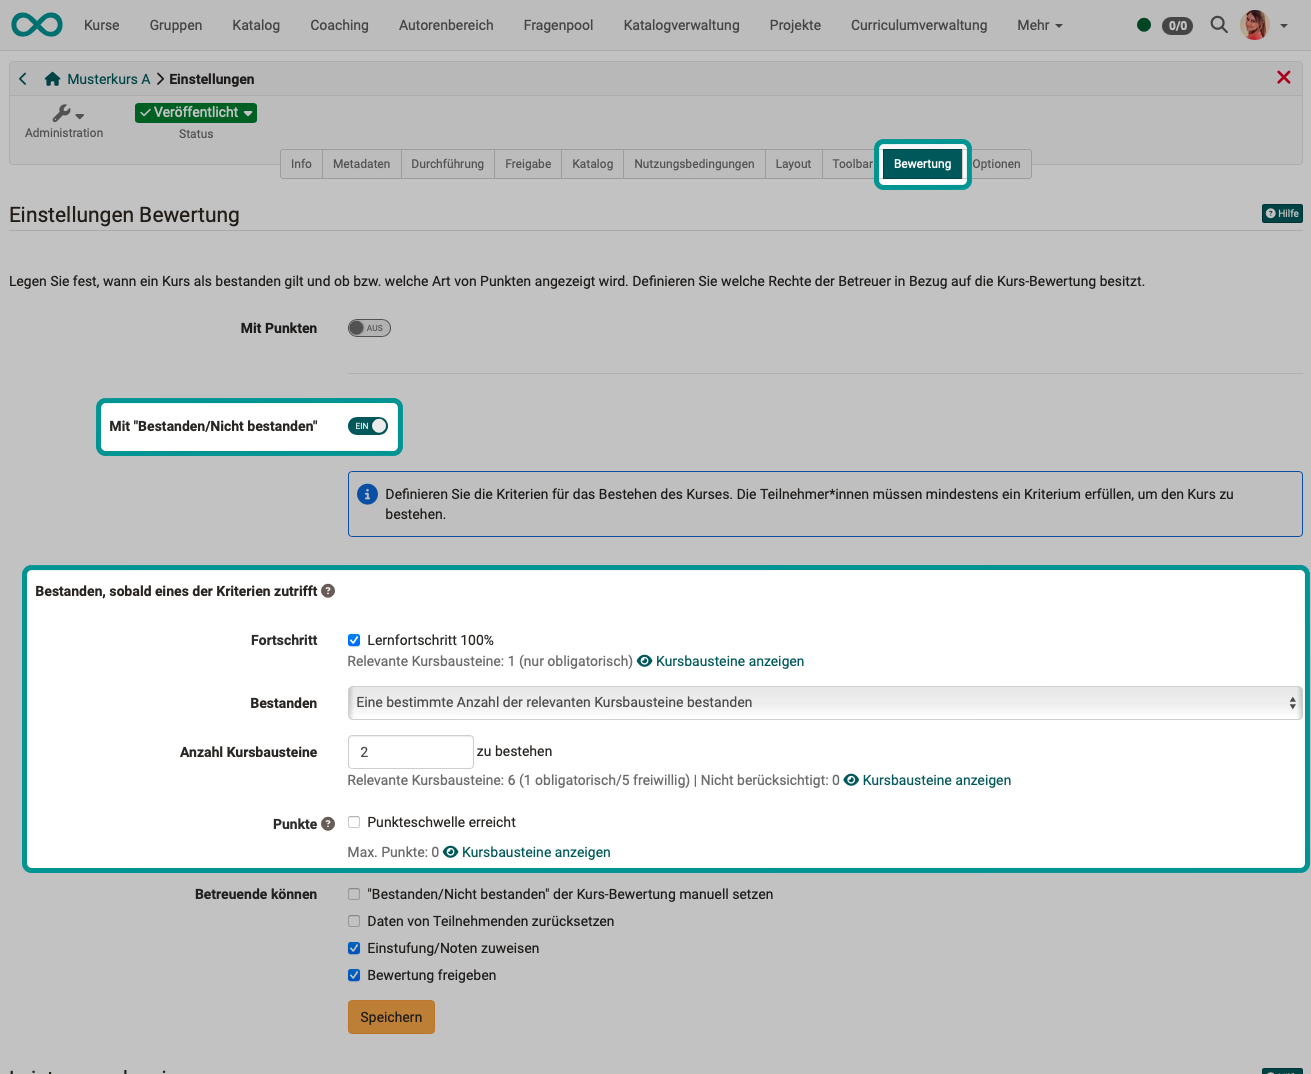Image resolution: width=1311 pixels, height=1074 pixels.
Task: Turn on the Mit Punkten toggle
Action: point(368,327)
